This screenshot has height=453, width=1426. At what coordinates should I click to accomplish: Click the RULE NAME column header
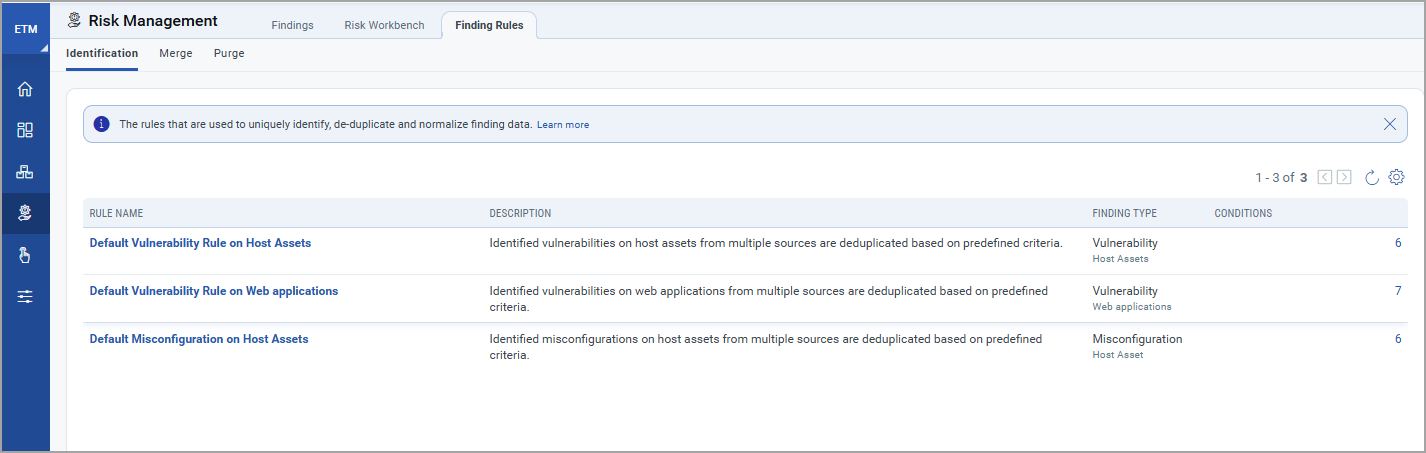tap(116, 214)
